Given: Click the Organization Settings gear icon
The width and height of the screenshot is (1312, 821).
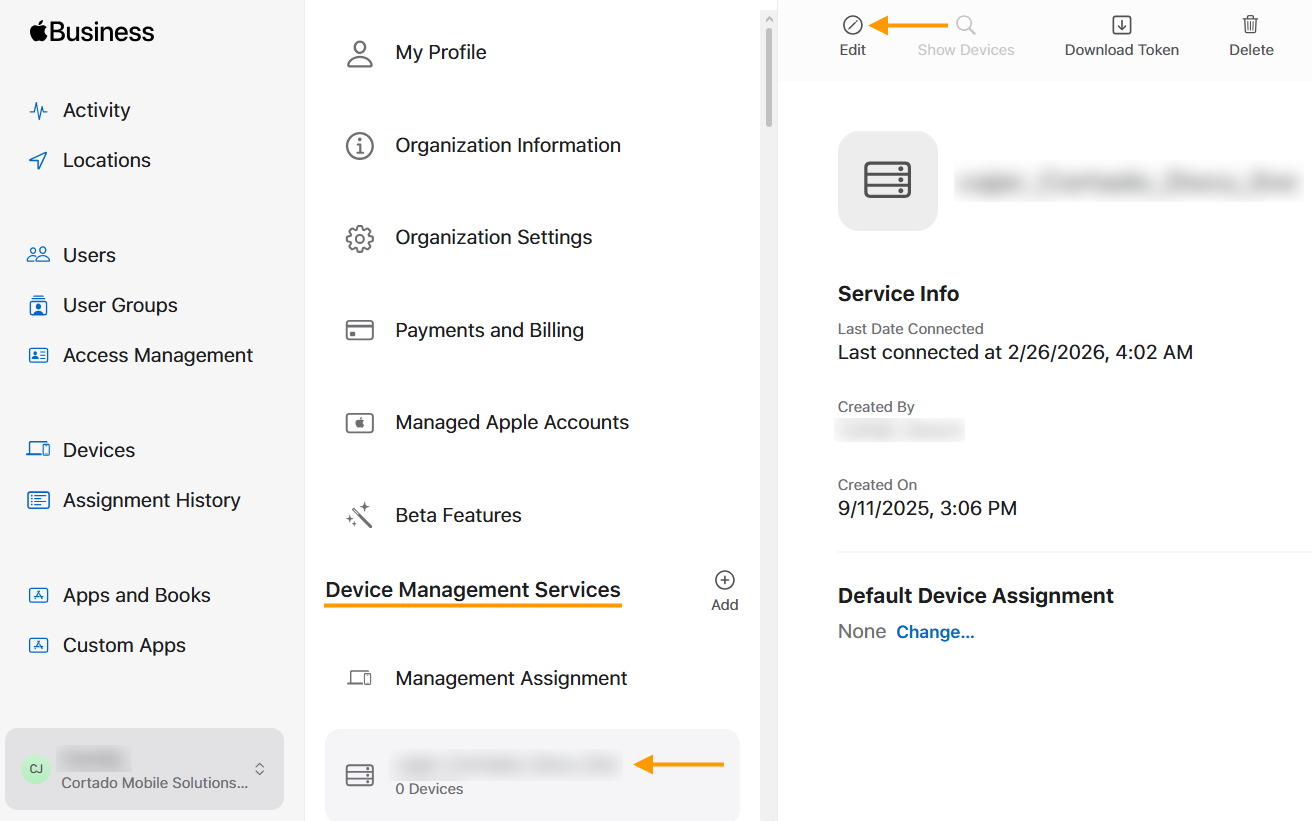Looking at the screenshot, I should (360, 238).
